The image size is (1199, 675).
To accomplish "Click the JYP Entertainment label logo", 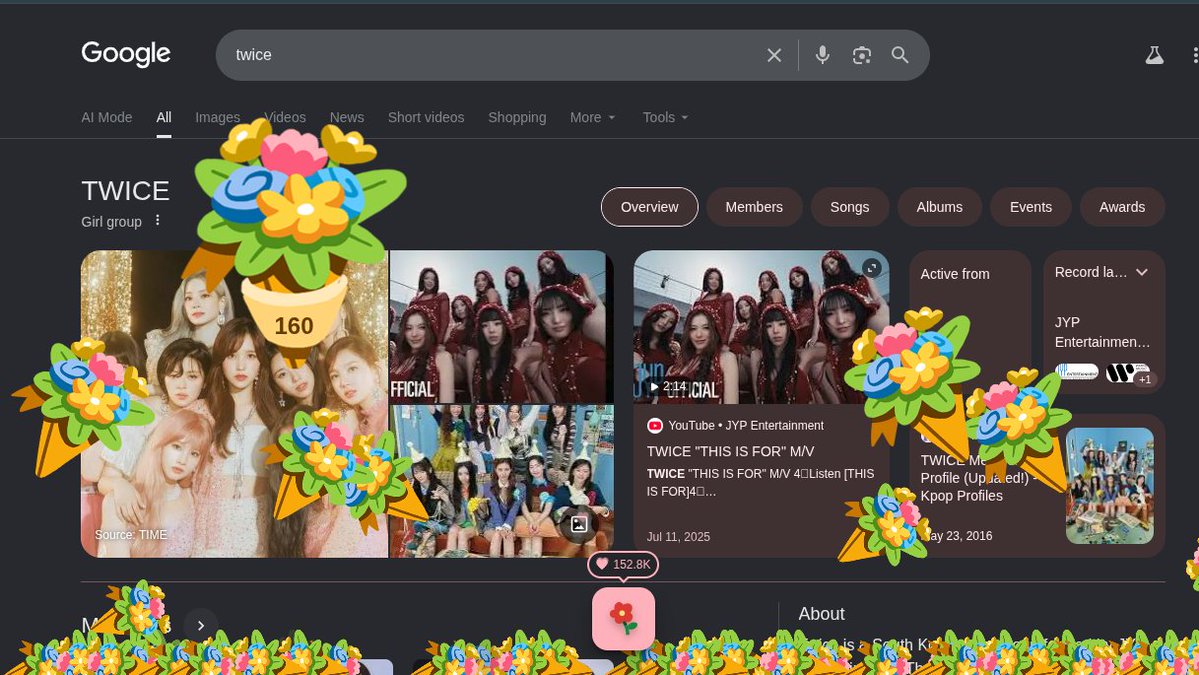I will (x=1077, y=372).
